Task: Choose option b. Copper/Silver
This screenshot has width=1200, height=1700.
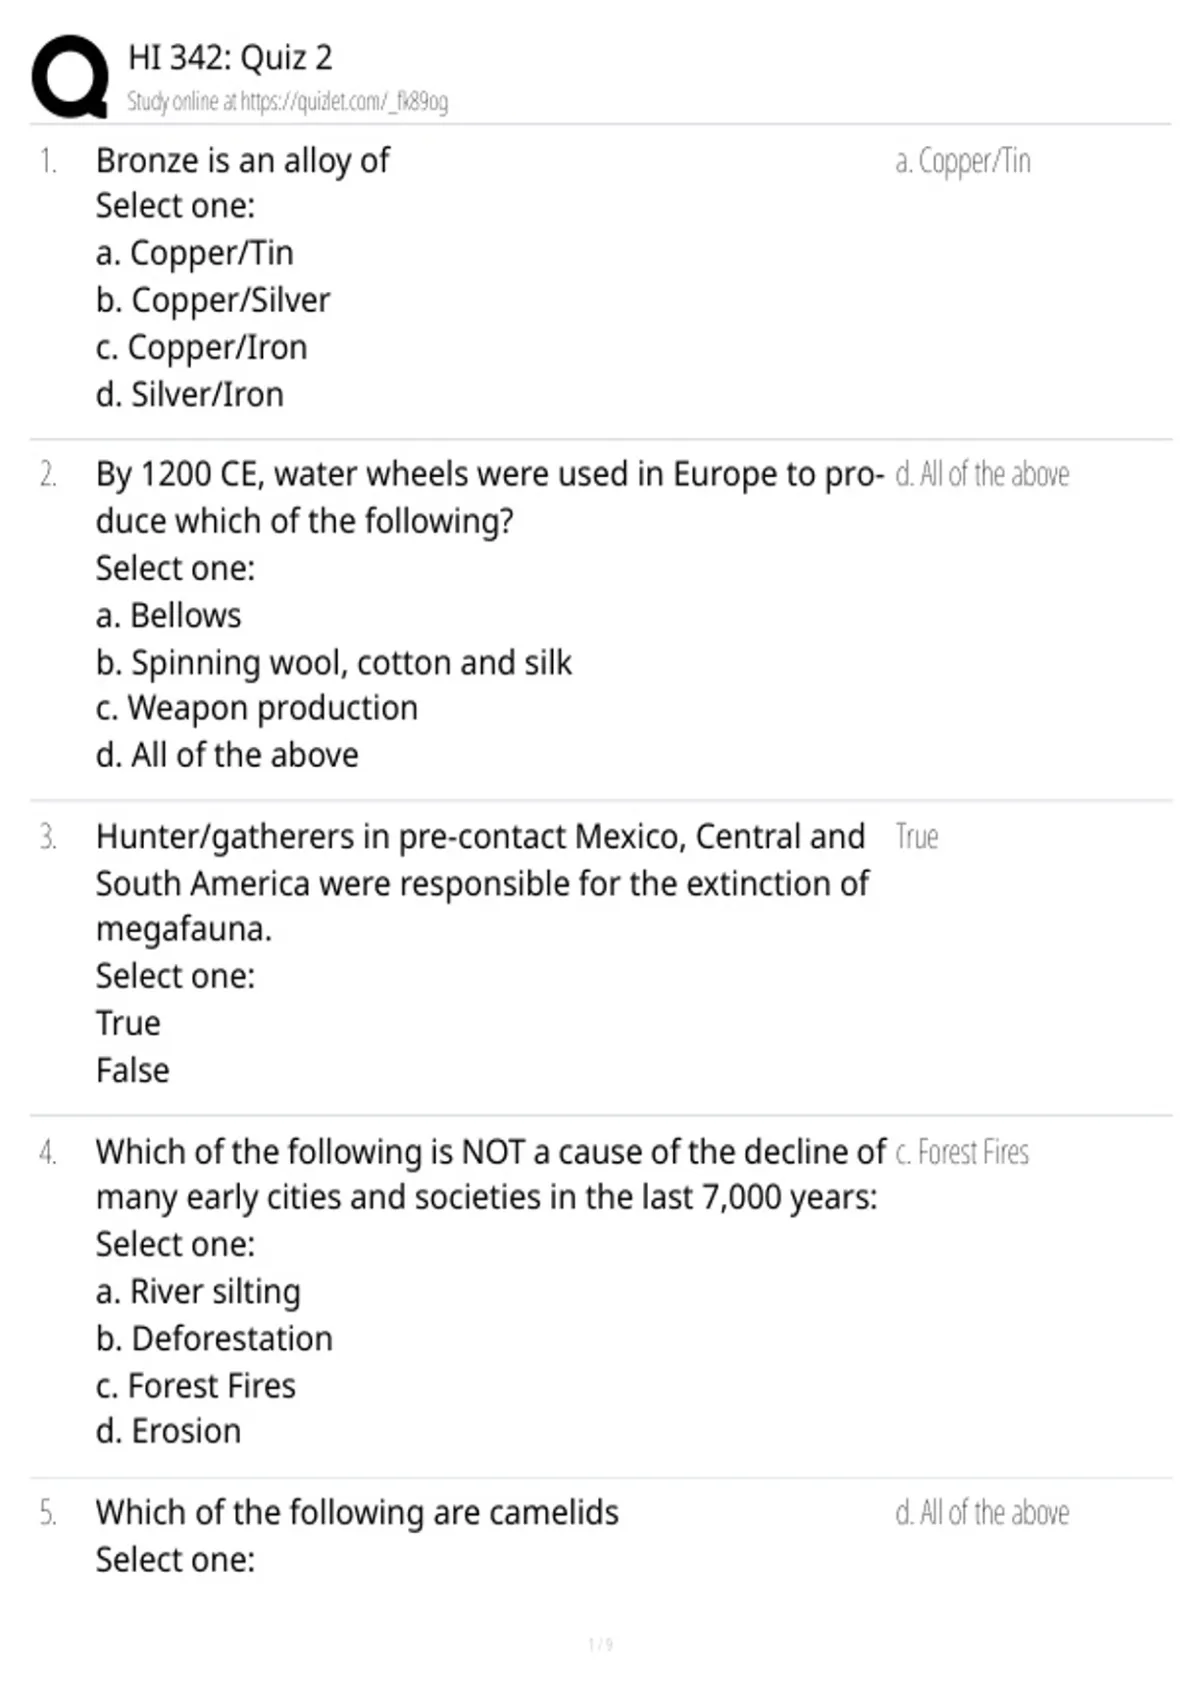Action: [213, 300]
